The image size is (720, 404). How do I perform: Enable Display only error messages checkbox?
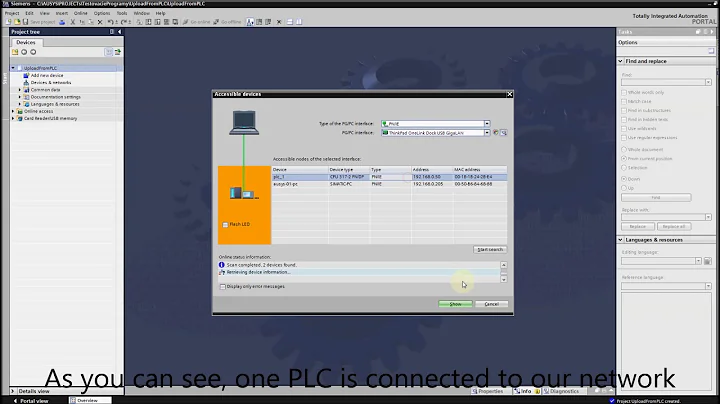click(223, 286)
